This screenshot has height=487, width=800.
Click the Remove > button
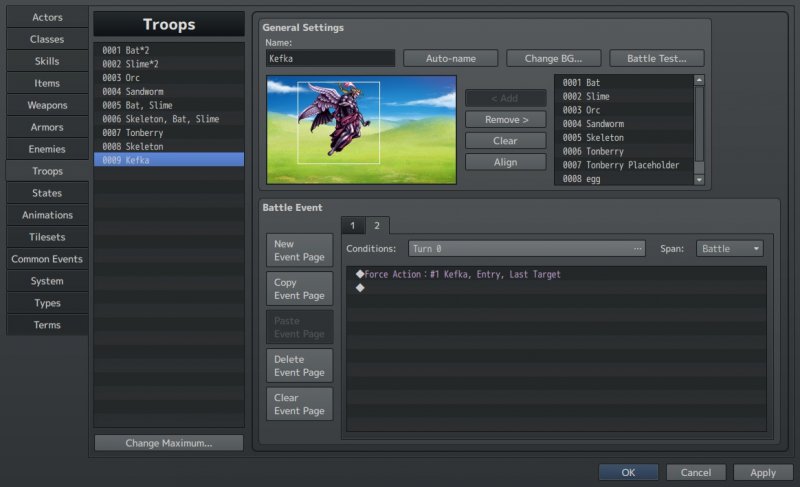506,119
